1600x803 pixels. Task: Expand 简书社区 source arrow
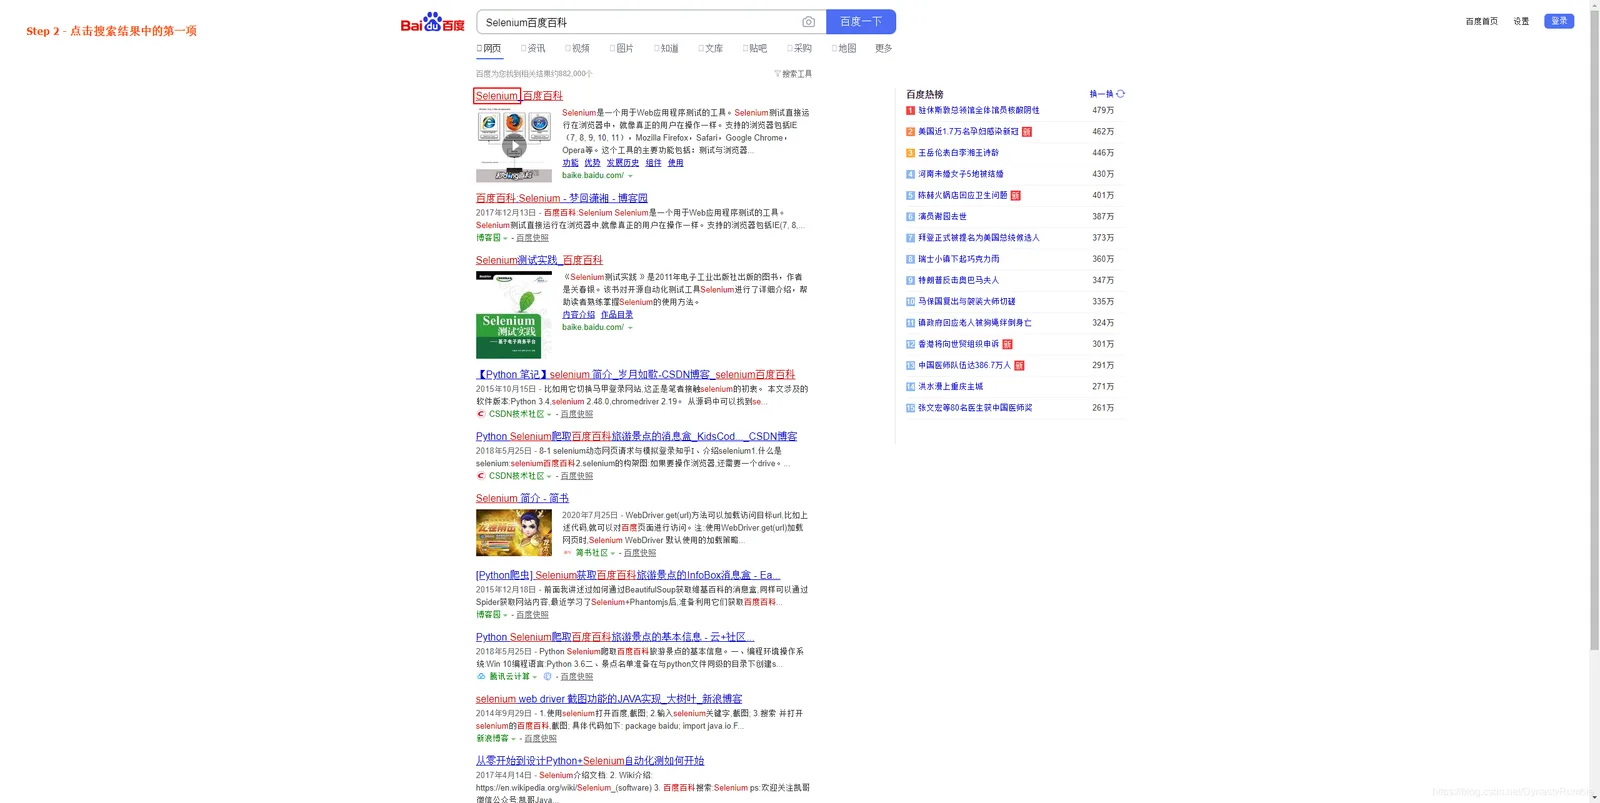click(x=613, y=553)
